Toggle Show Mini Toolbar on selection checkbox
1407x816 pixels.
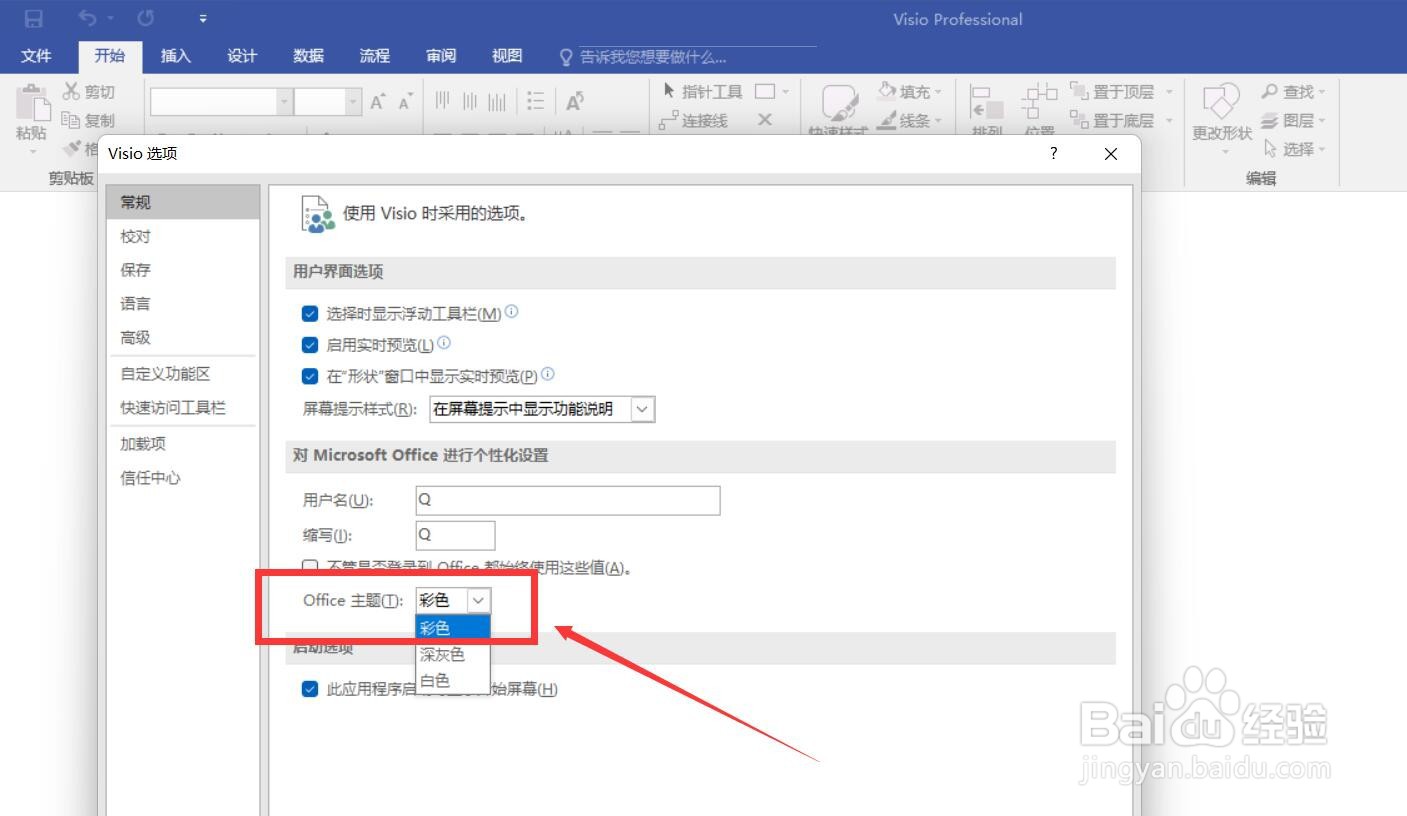point(310,314)
